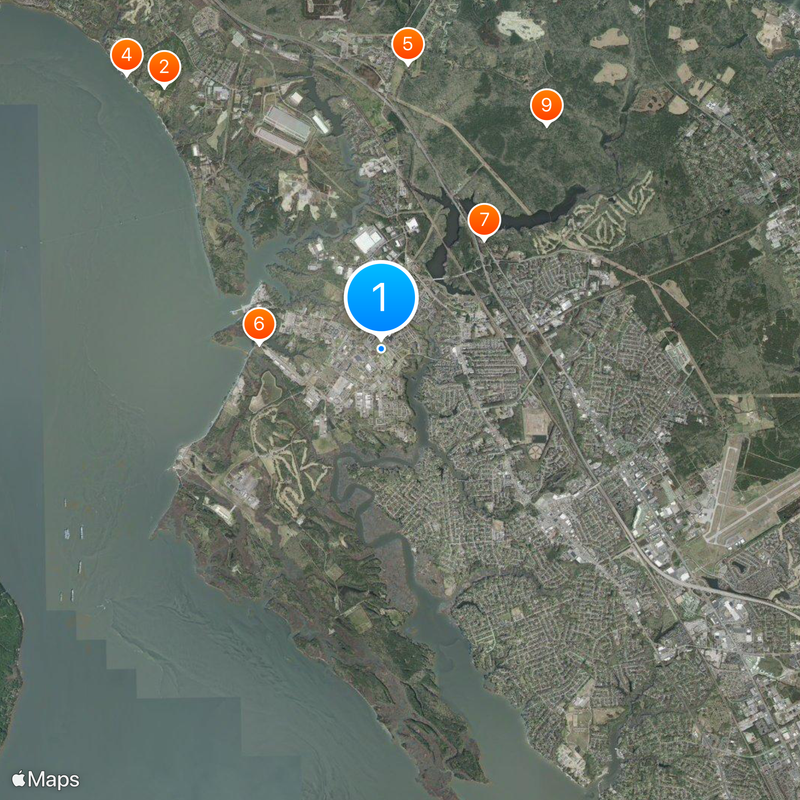800x800 pixels.
Task: Tap orange map pin number 2
Action: click(164, 67)
